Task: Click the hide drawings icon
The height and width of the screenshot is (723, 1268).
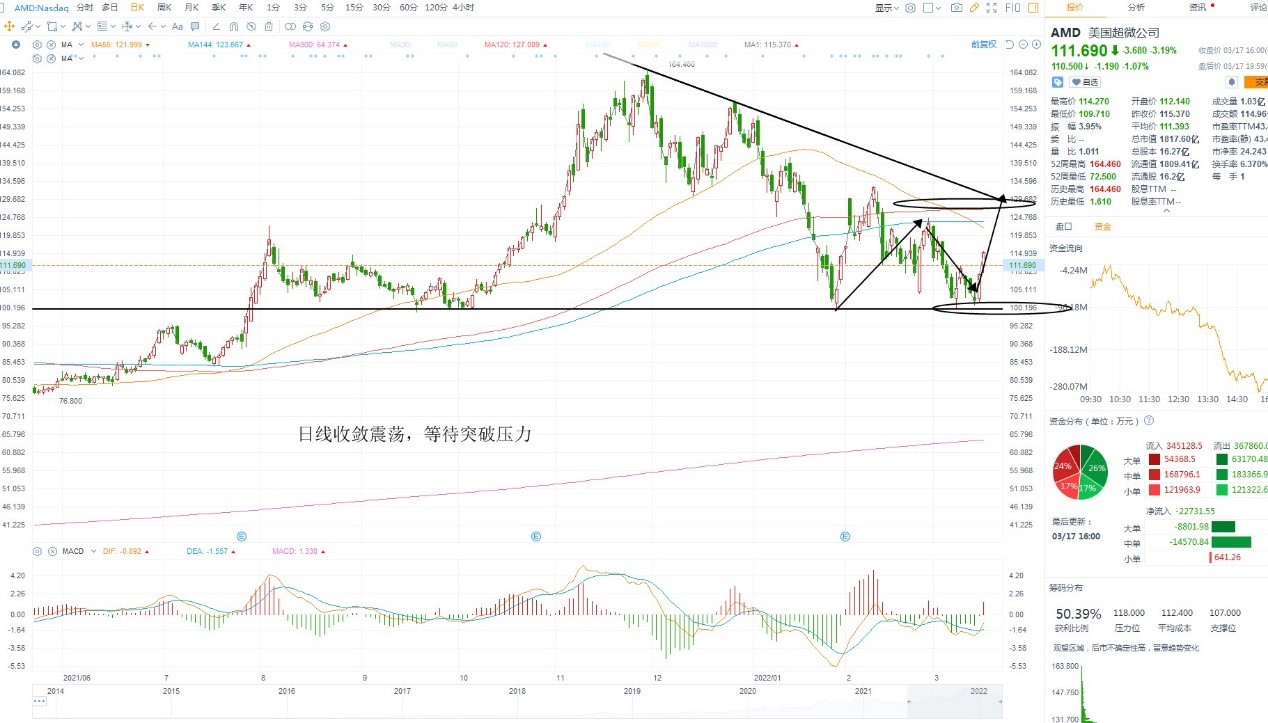Action: [x=251, y=26]
